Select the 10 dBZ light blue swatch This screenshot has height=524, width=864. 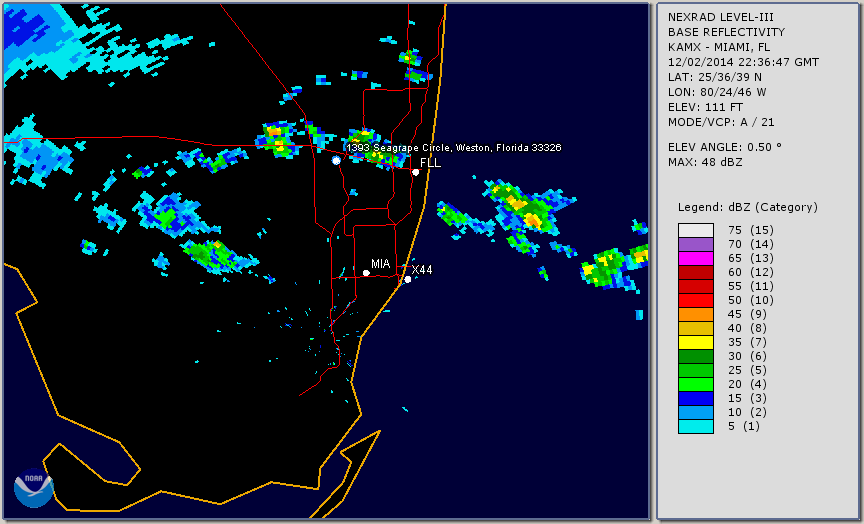coord(696,413)
